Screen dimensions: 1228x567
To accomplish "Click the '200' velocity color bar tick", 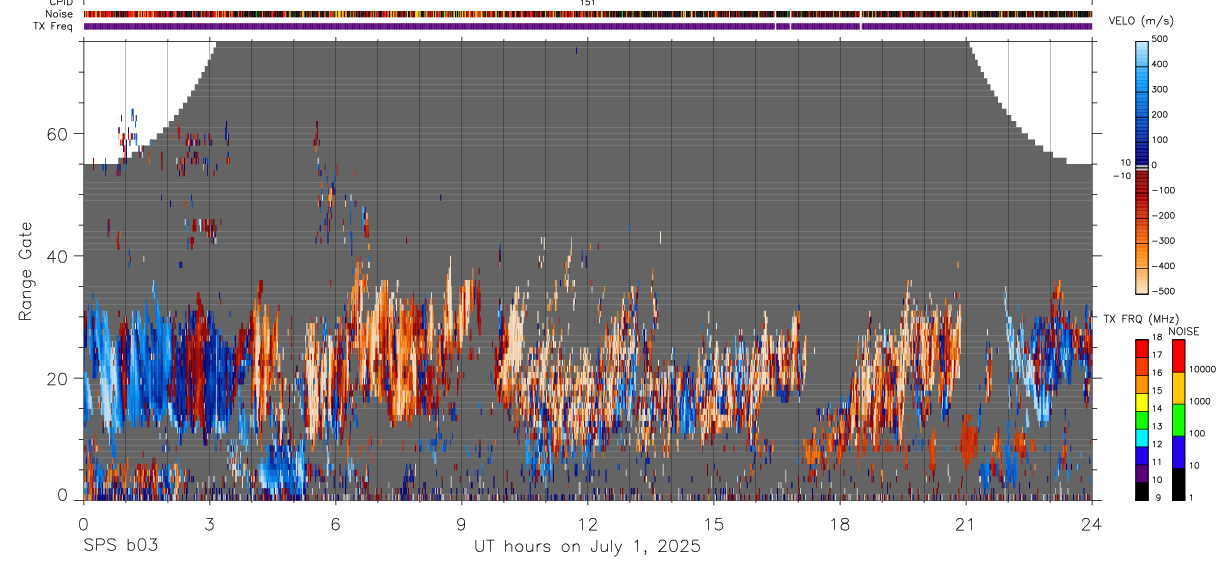I will [x=1162, y=114].
